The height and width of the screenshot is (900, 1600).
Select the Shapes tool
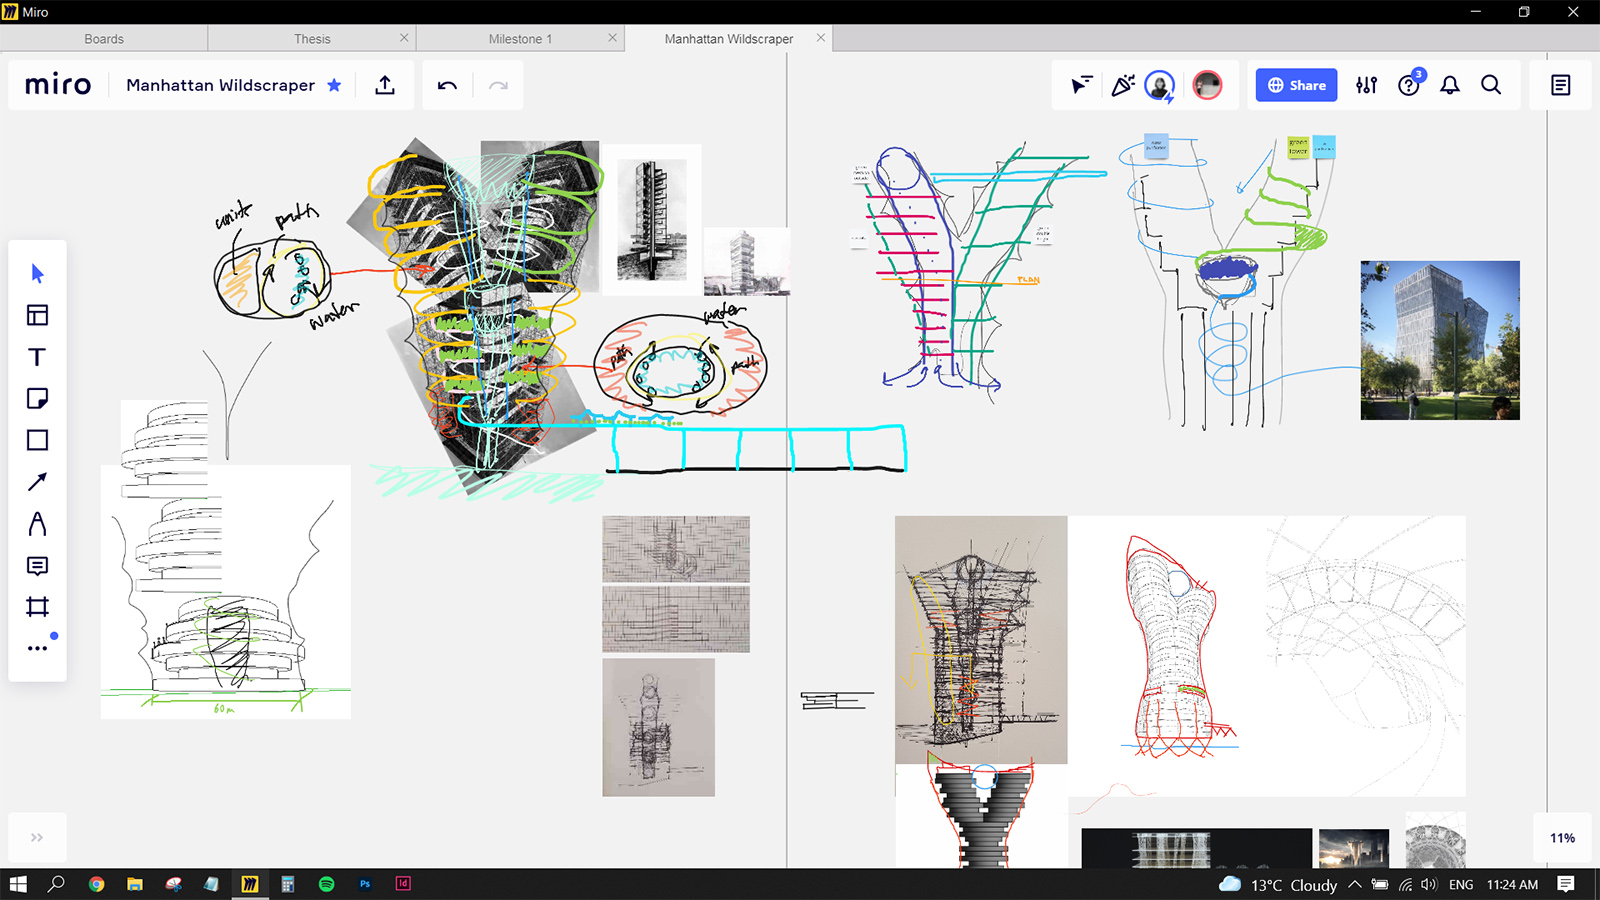pos(37,440)
